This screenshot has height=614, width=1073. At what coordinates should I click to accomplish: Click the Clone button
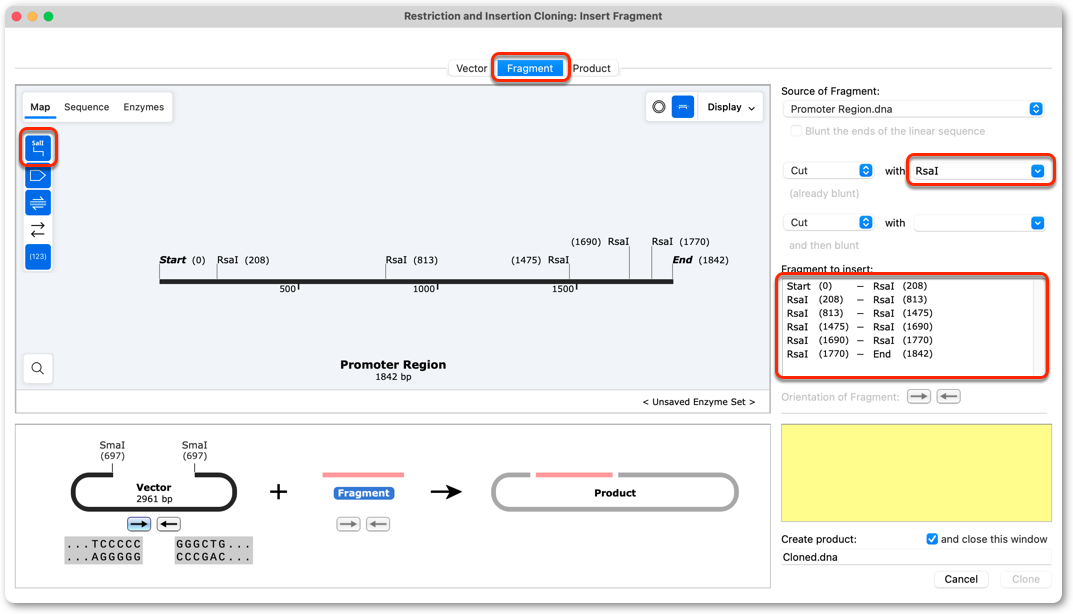click(x=1026, y=579)
